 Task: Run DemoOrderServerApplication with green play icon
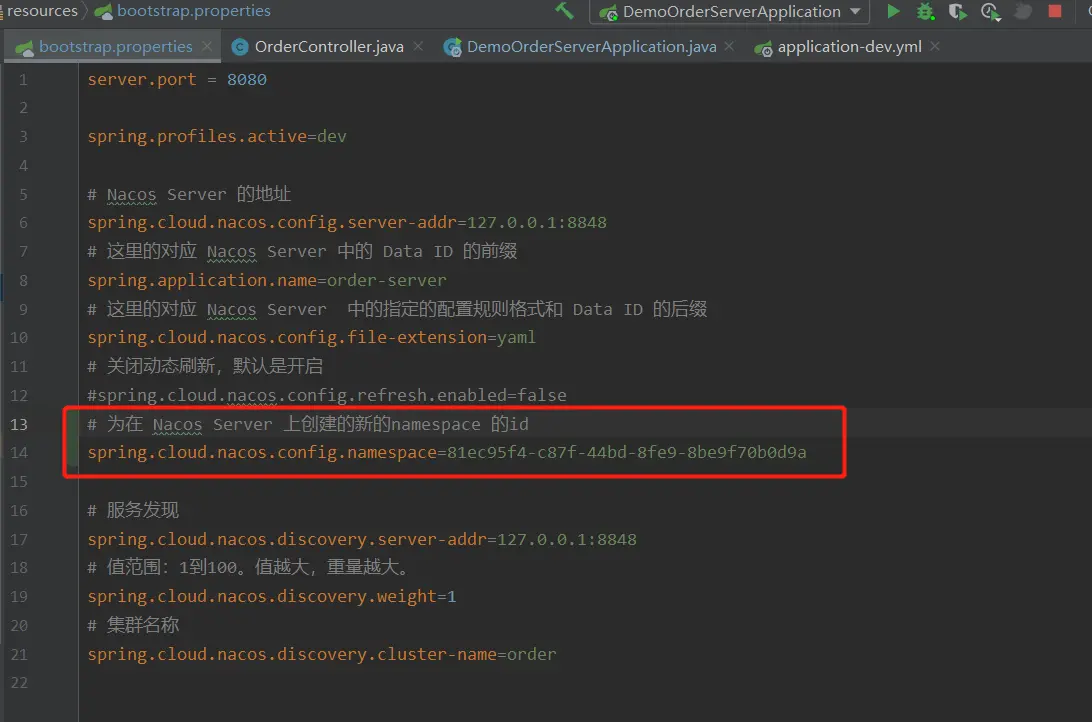coord(893,12)
